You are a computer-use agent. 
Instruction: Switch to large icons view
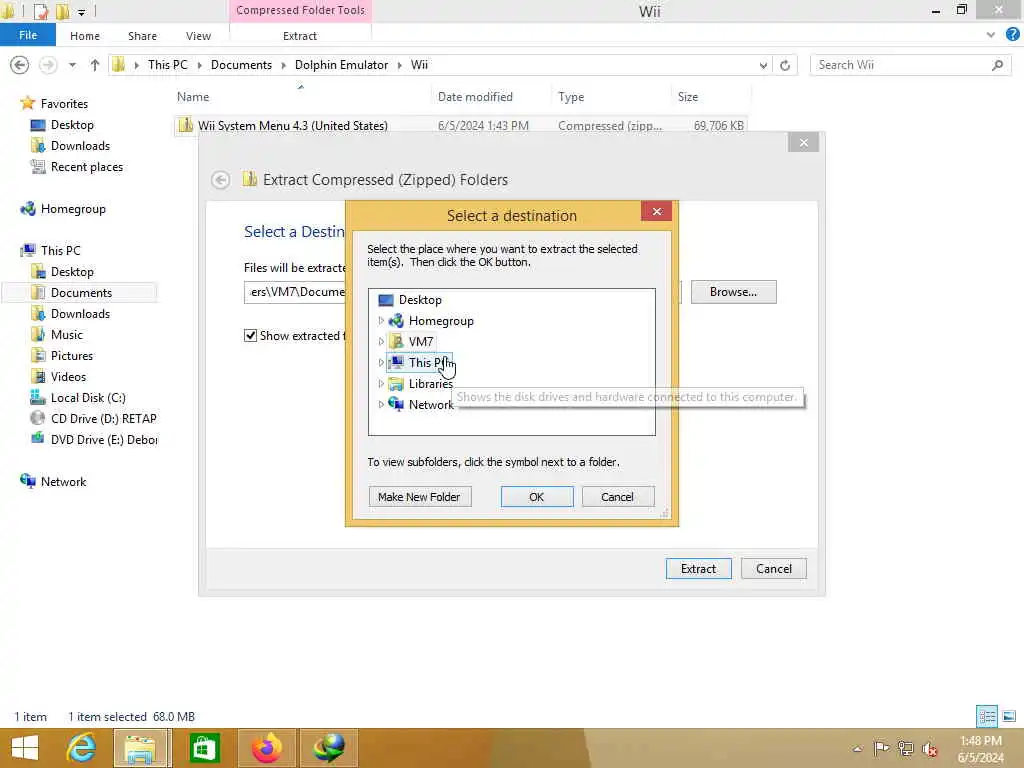(1009, 716)
